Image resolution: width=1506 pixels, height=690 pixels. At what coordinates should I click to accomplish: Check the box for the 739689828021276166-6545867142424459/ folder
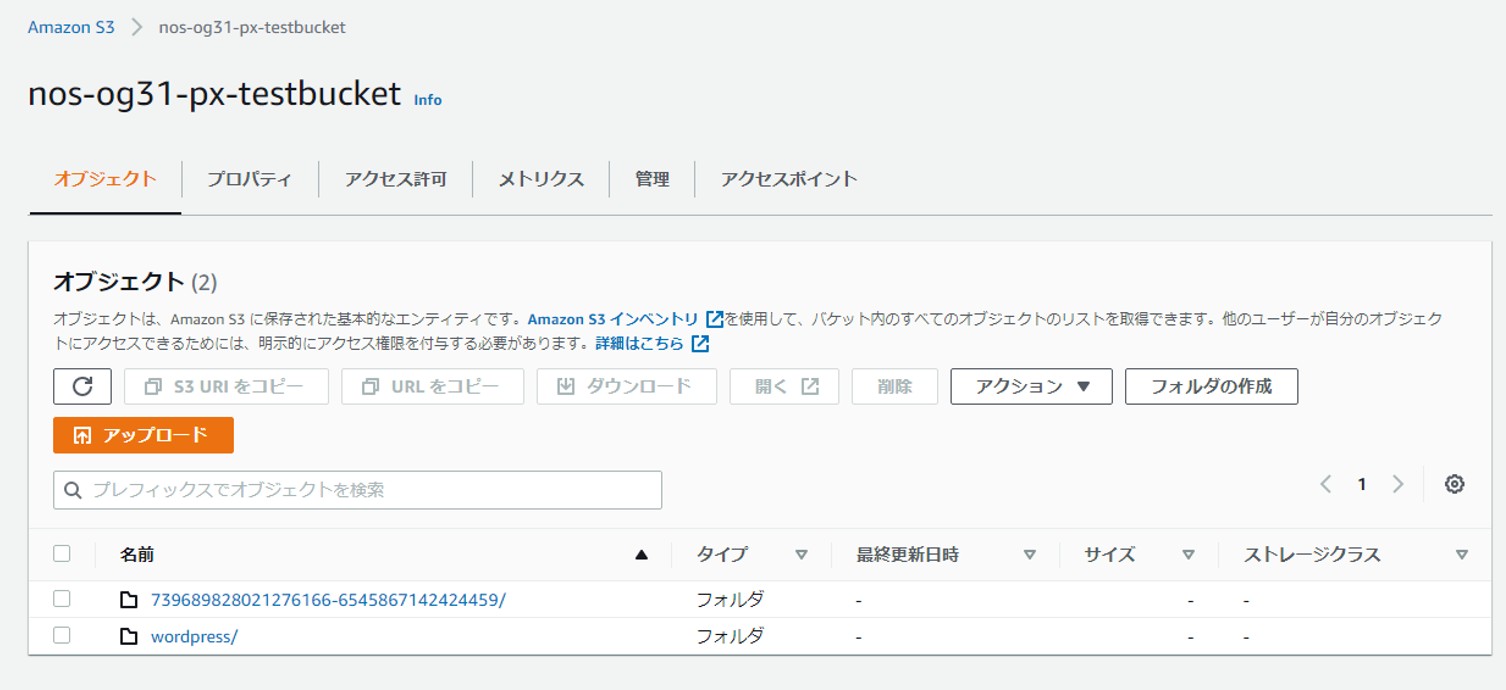(x=62, y=599)
